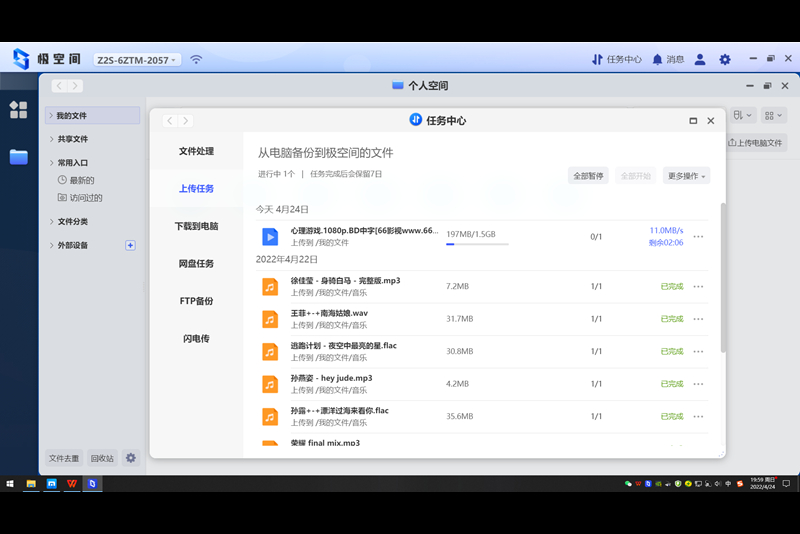Screen dimensions: 800x534
Task: Click 文件去重 button
Action: tap(64, 458)
